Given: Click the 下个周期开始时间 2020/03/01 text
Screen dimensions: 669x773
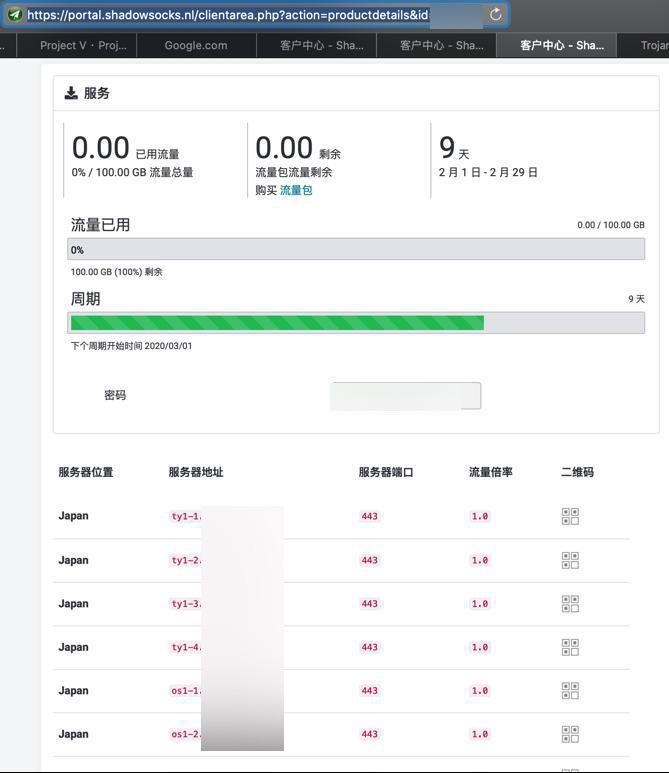Looking at the screenshot, I should 131,346.
